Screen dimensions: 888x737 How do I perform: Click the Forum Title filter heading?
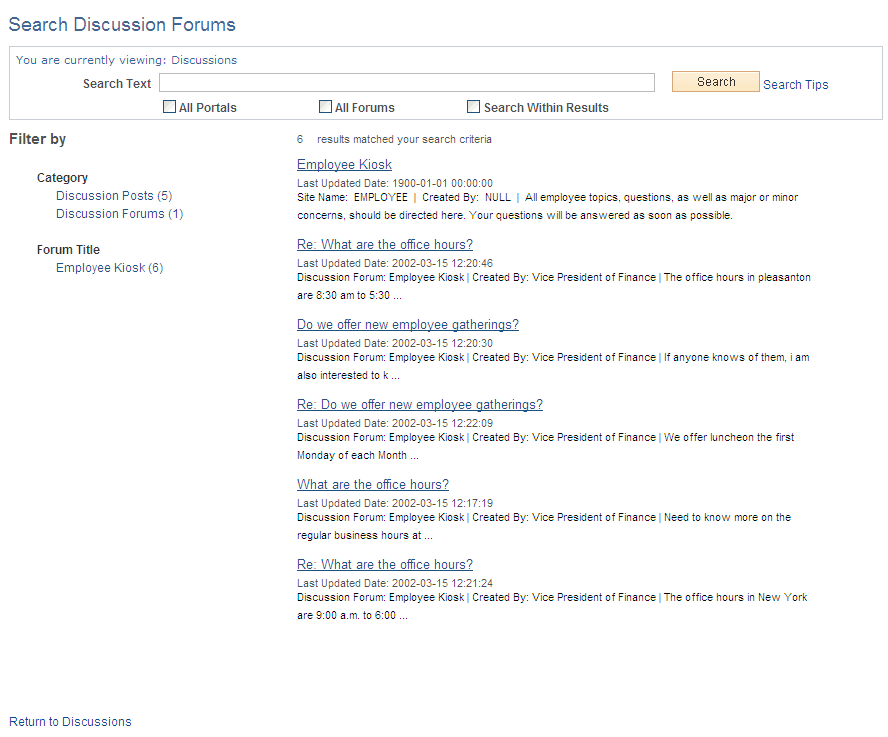pyautogui.click(x=68, y=249)
